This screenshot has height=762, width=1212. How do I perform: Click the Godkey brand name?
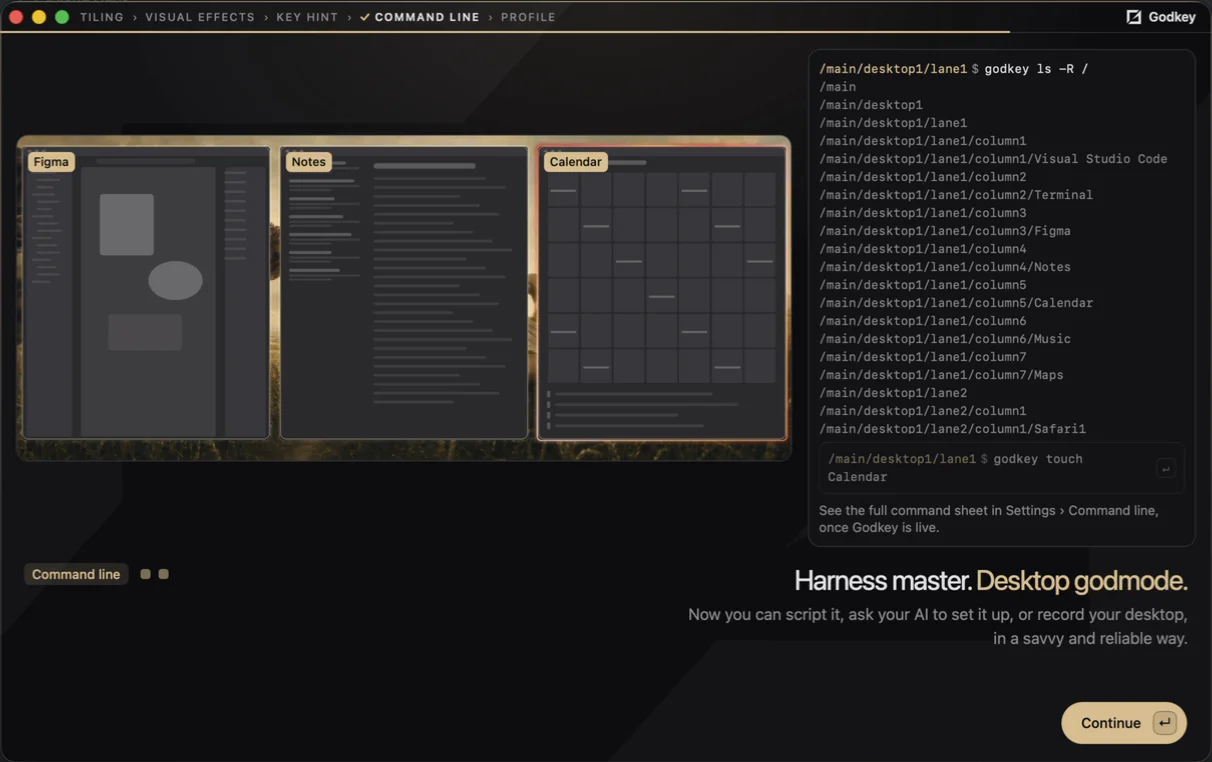pyautogui.click(x=1171, y=17)
